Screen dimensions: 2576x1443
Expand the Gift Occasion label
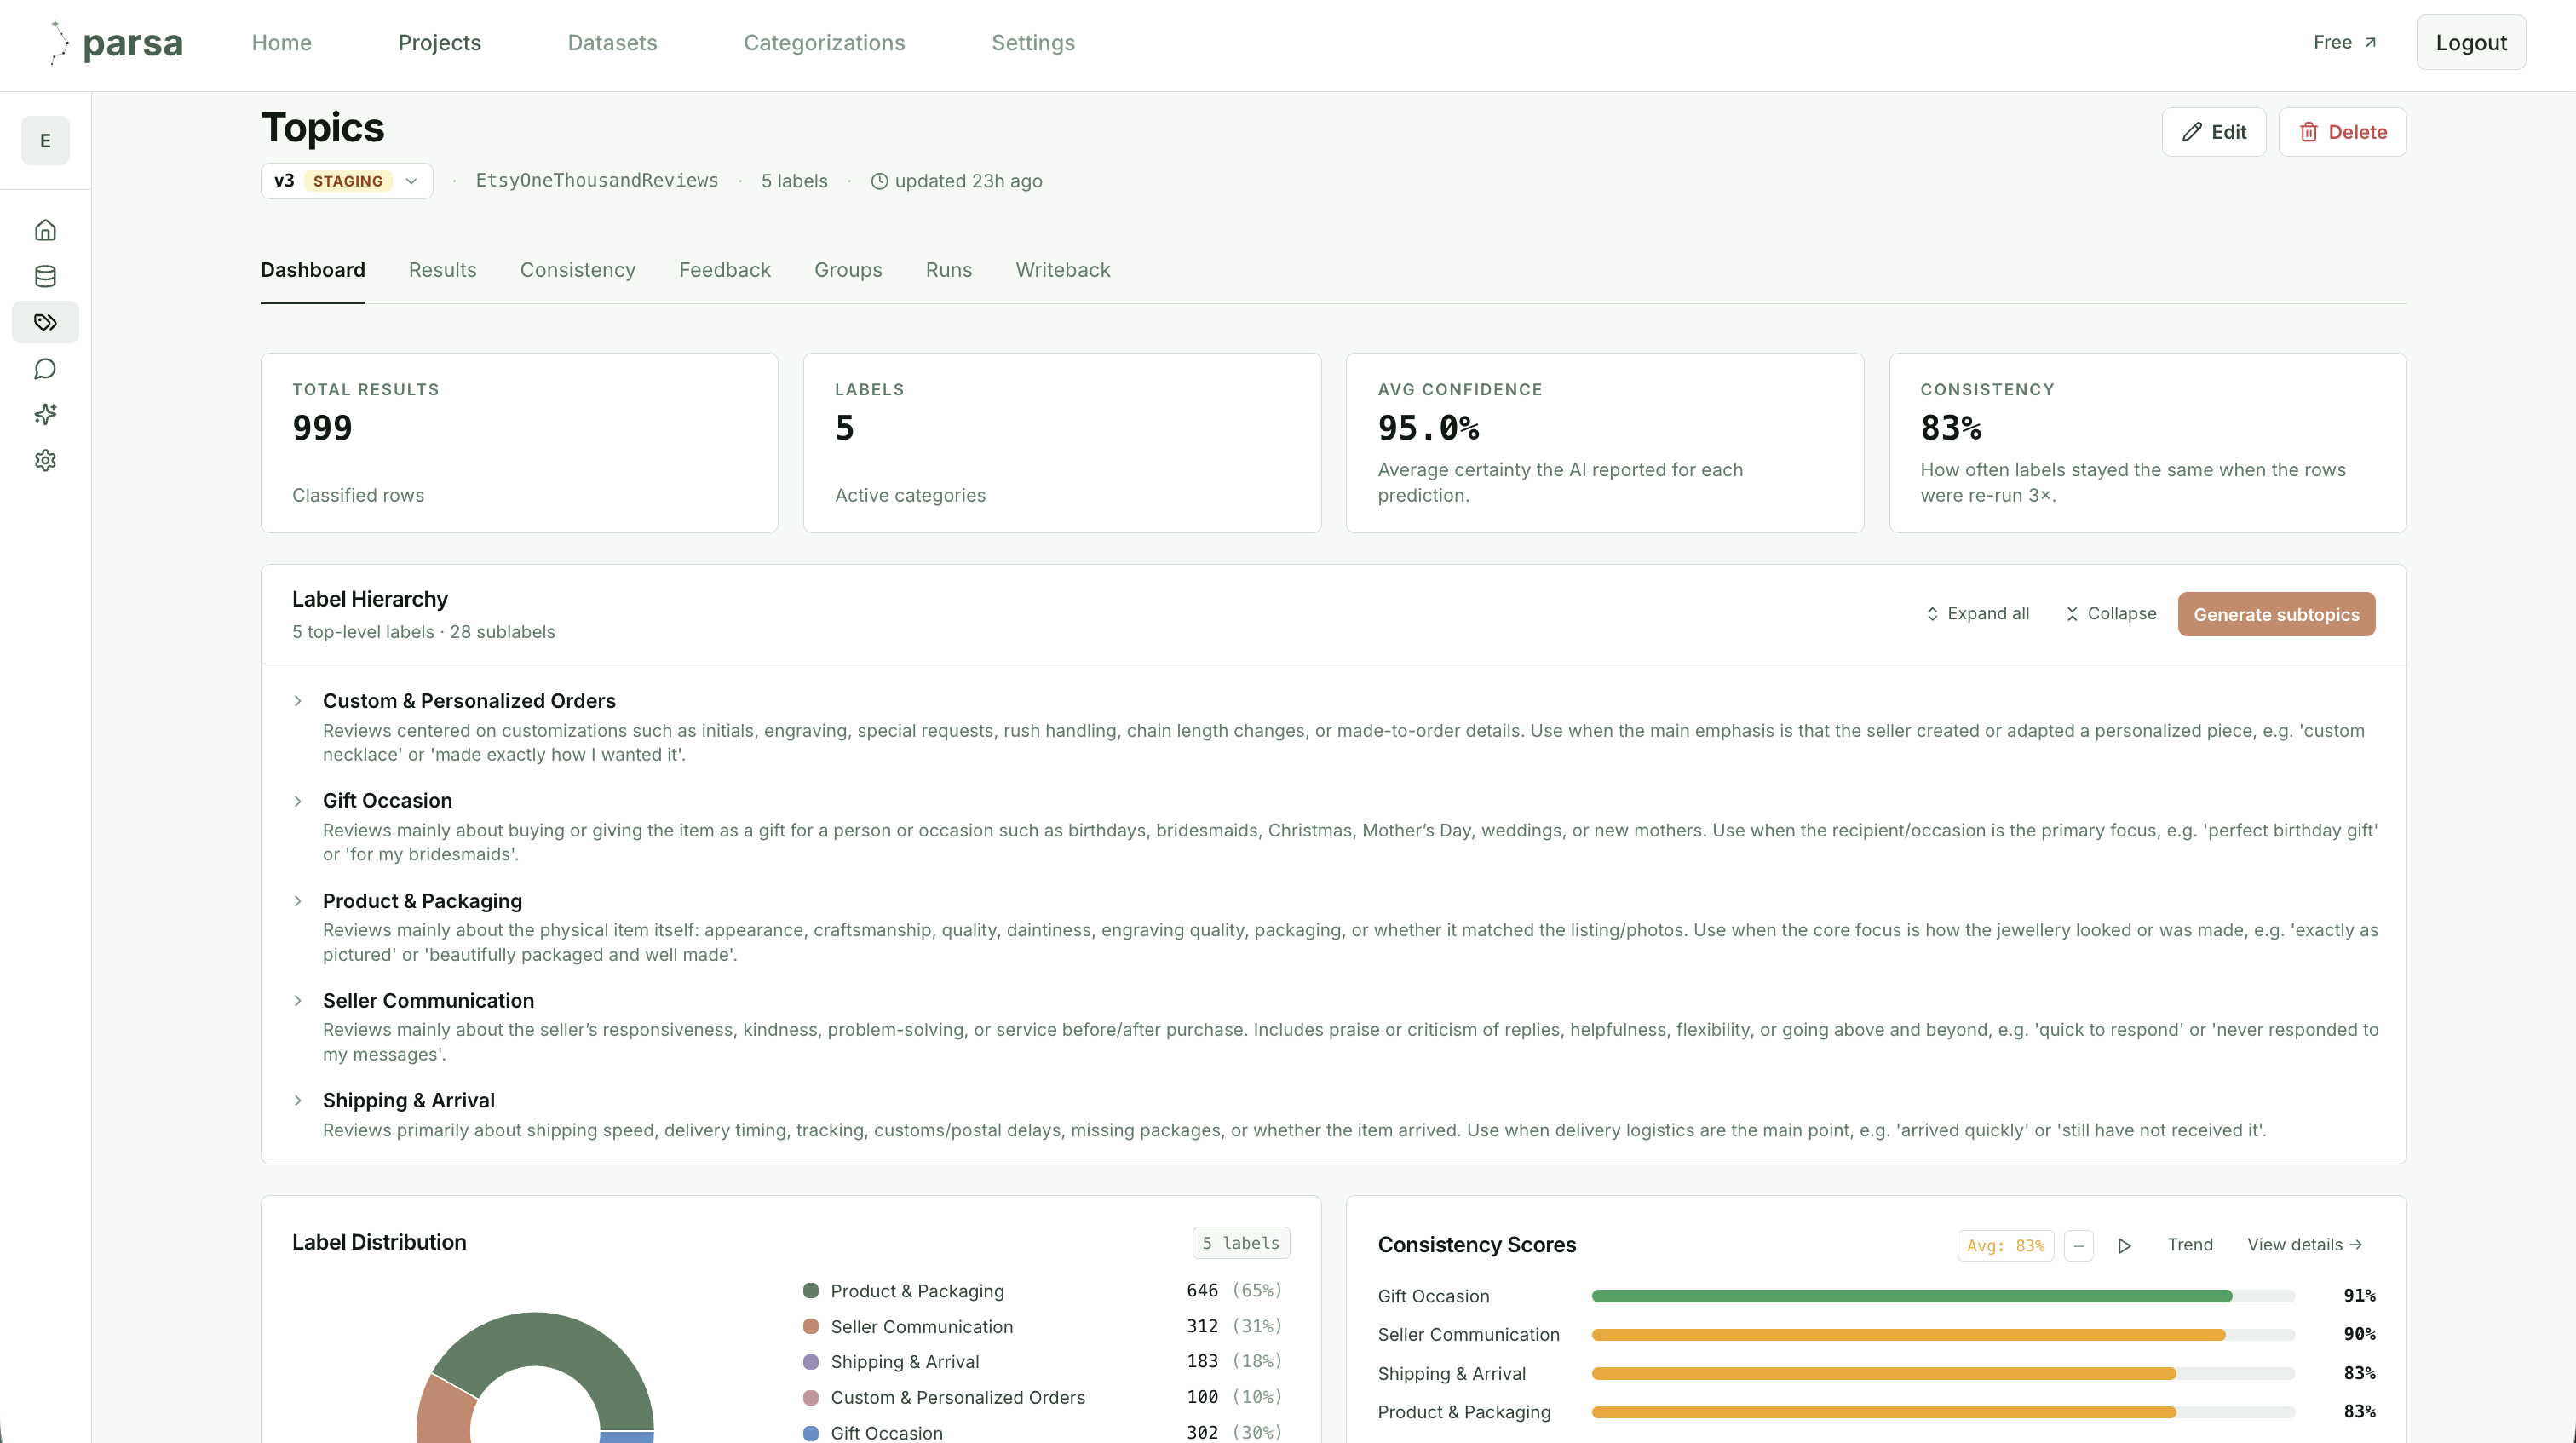pyautogui.click(x=297, y=801)
